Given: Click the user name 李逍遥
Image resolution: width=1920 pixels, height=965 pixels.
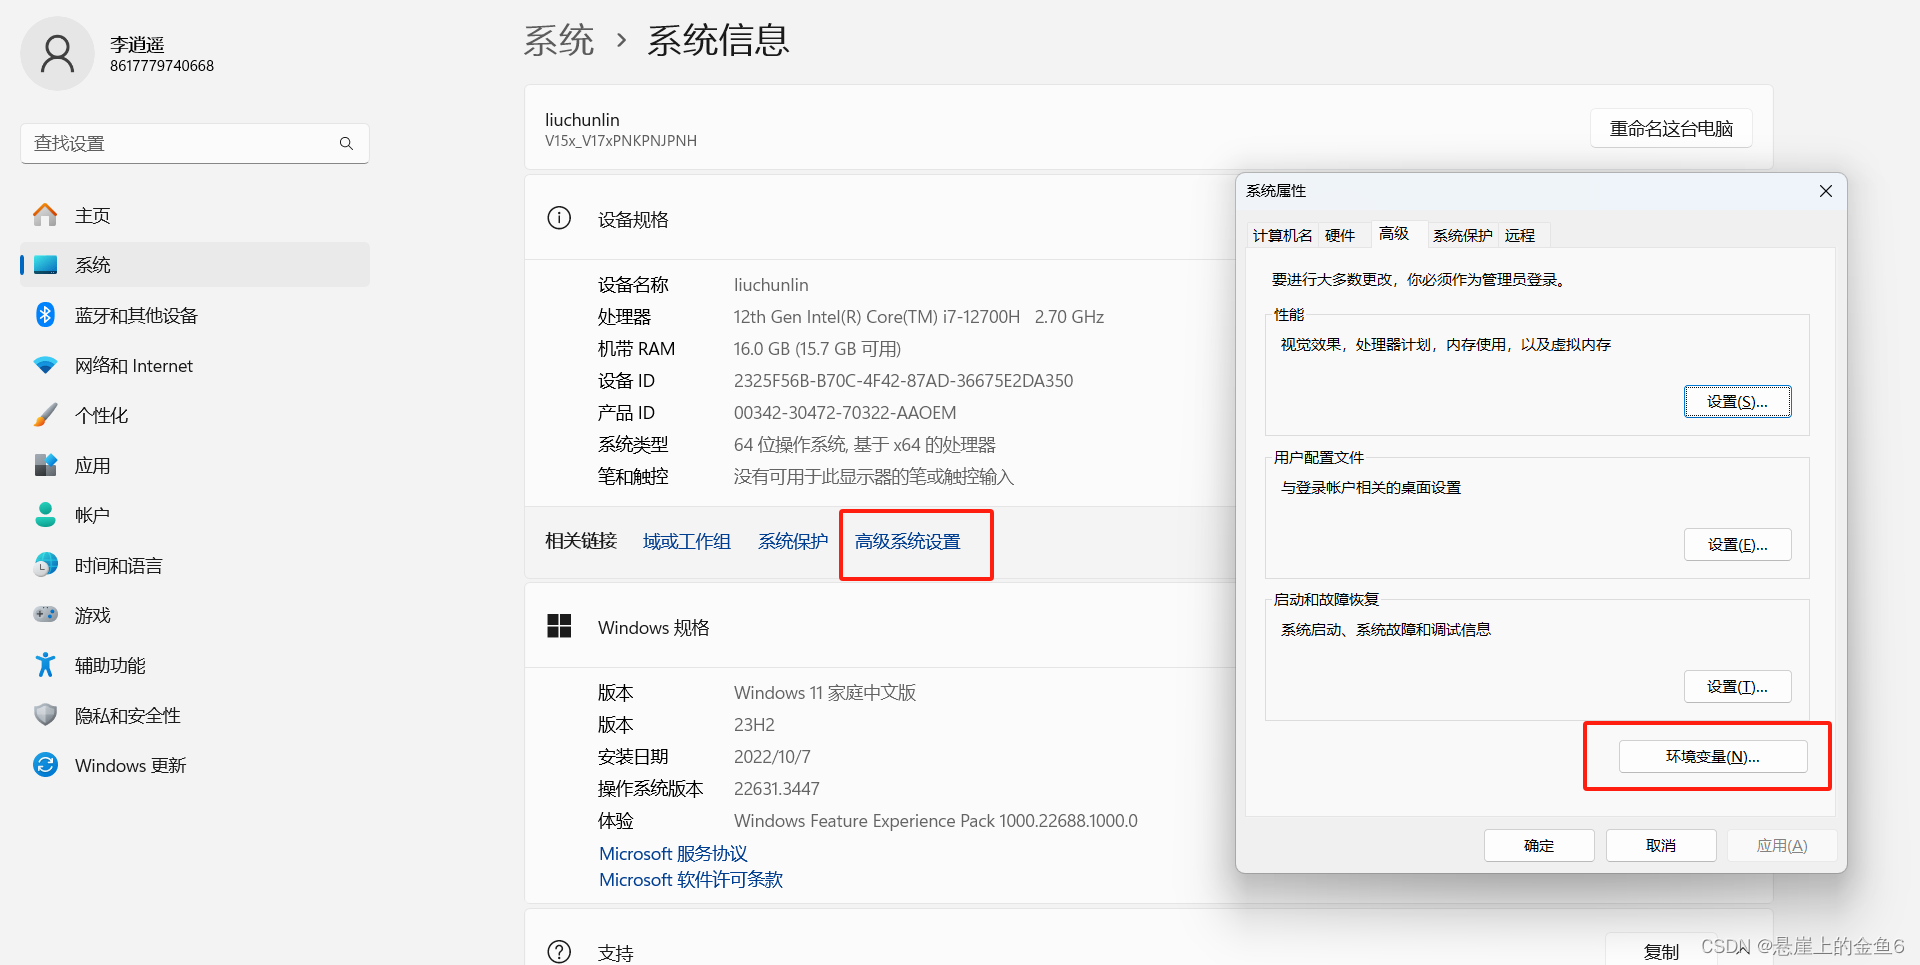Looking at the screenshot, I should [x=137, y=44].
